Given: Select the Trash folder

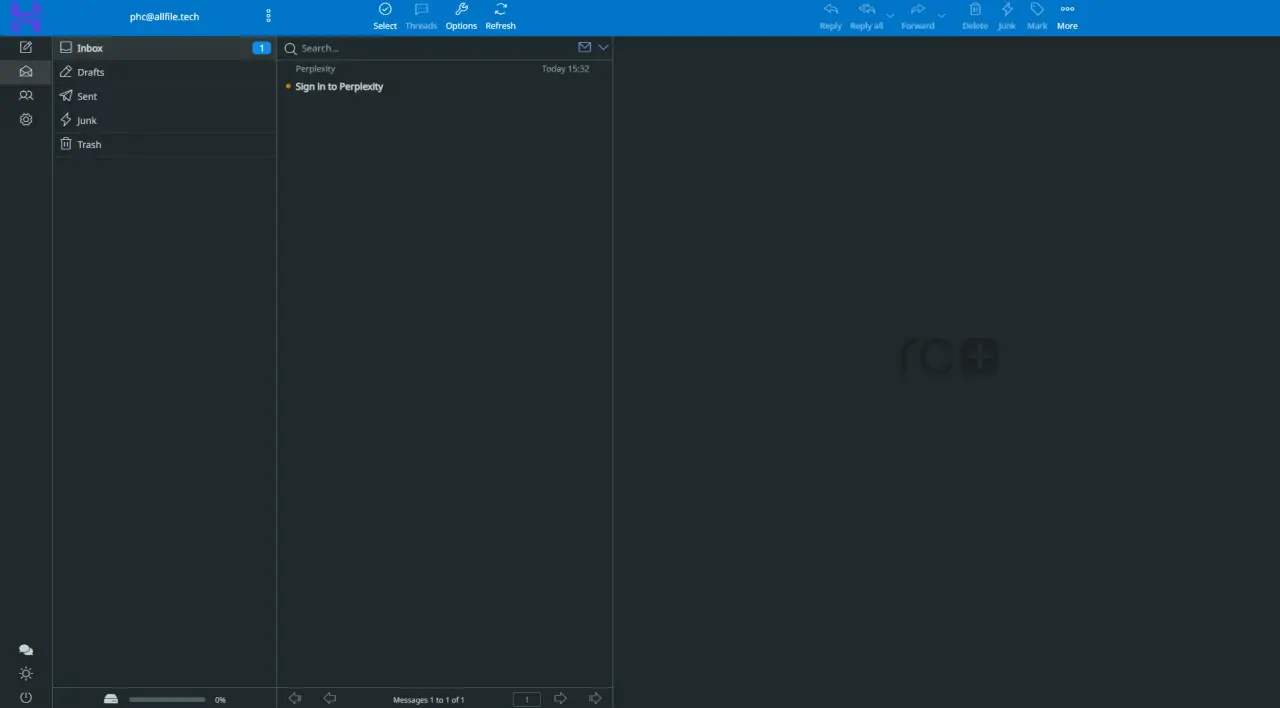Looking at the screenshot, I should pos(165,144).
